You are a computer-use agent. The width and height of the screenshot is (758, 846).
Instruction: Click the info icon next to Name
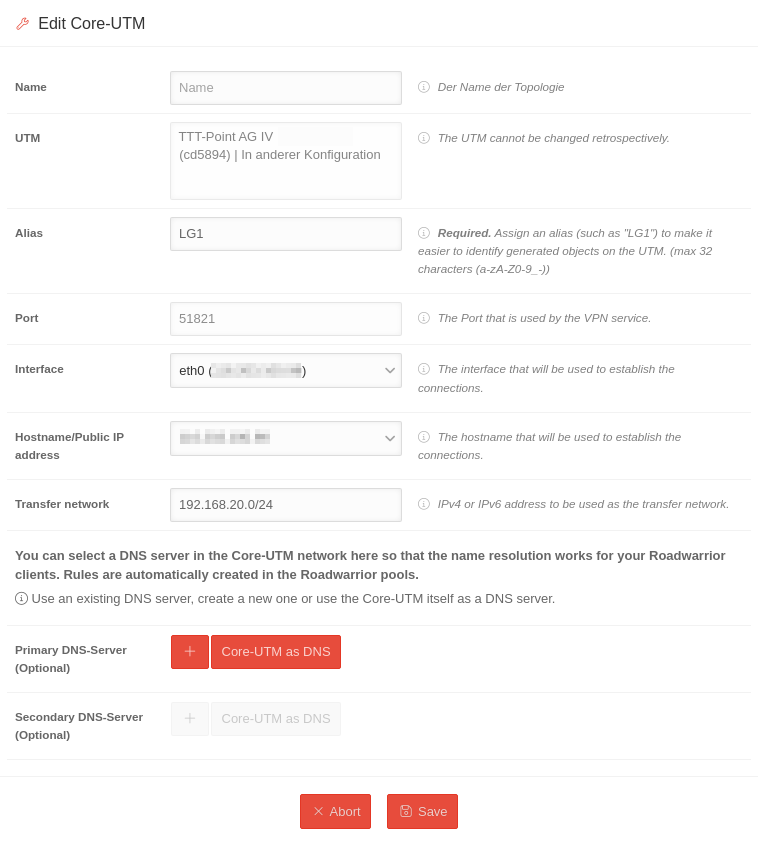click(x=424, y=87)
